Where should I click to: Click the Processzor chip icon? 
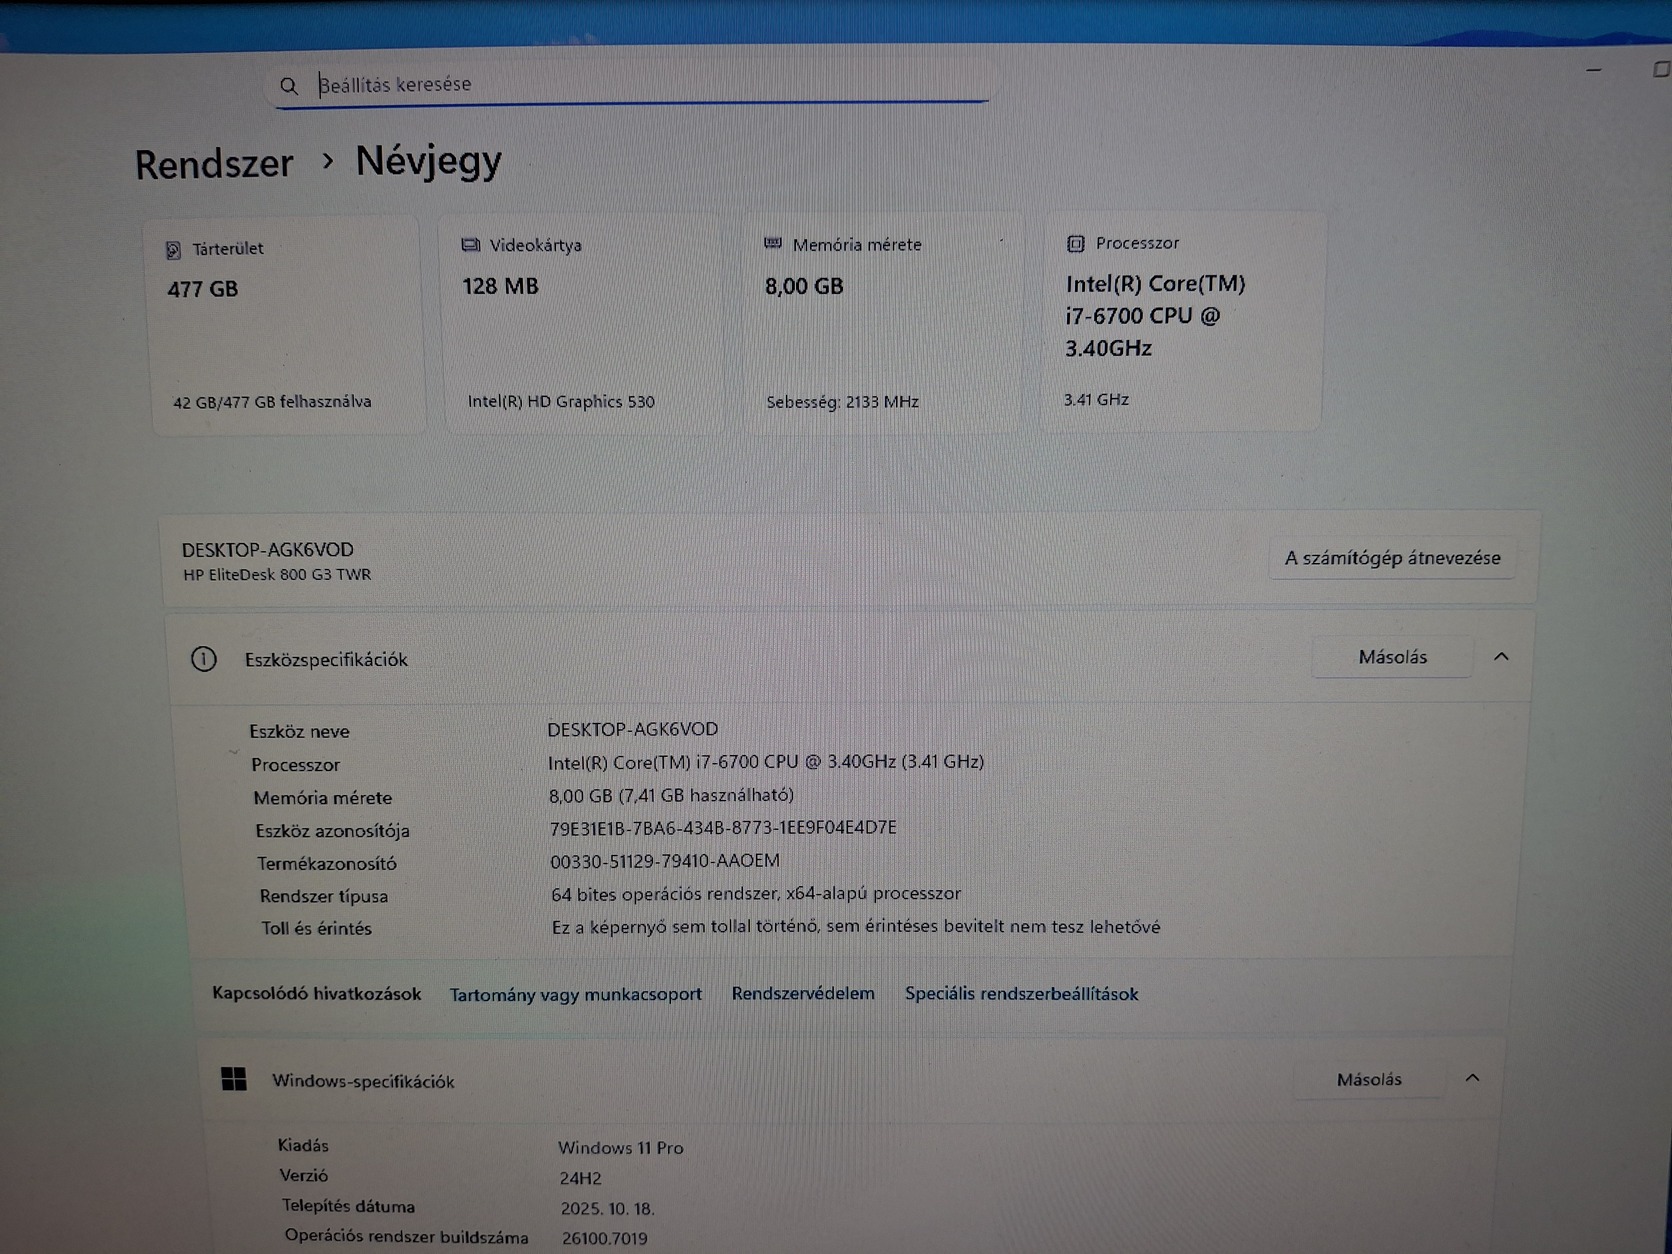click(x=1076, y=243)
